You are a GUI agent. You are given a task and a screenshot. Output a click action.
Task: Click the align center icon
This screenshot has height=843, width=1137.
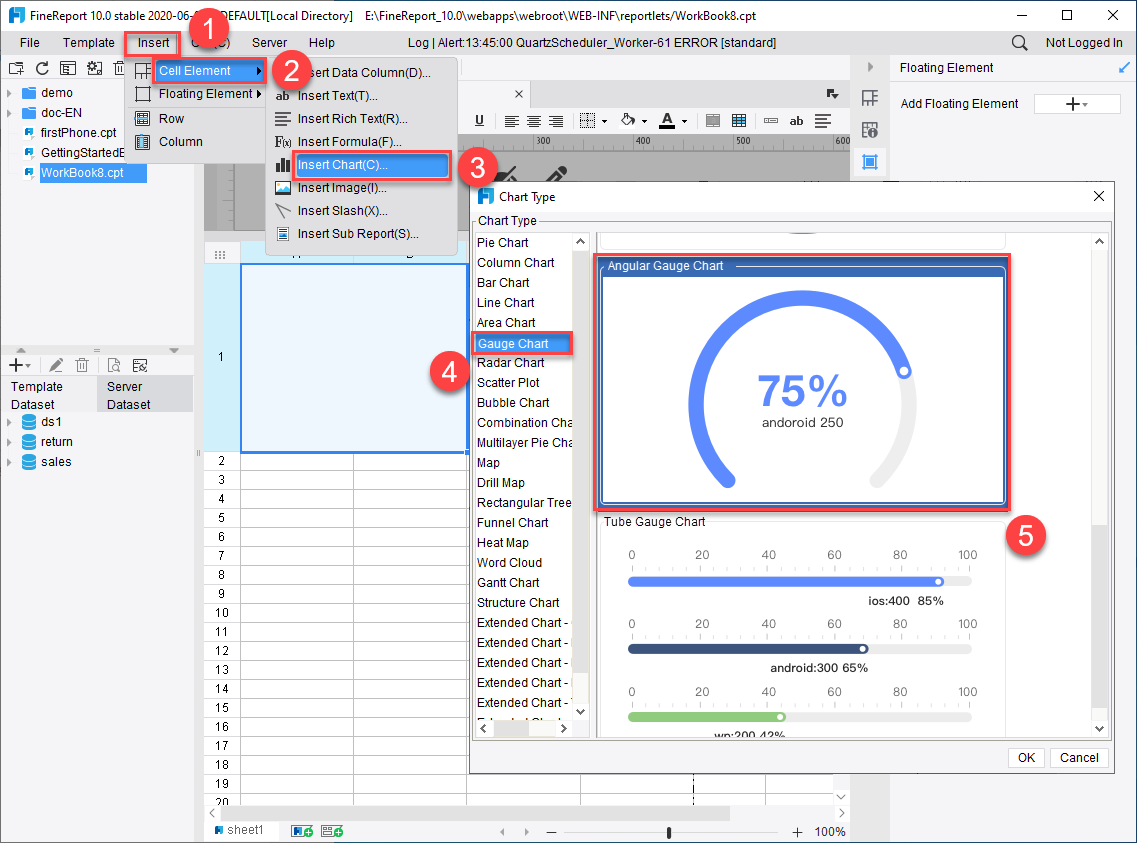(534, 121)
